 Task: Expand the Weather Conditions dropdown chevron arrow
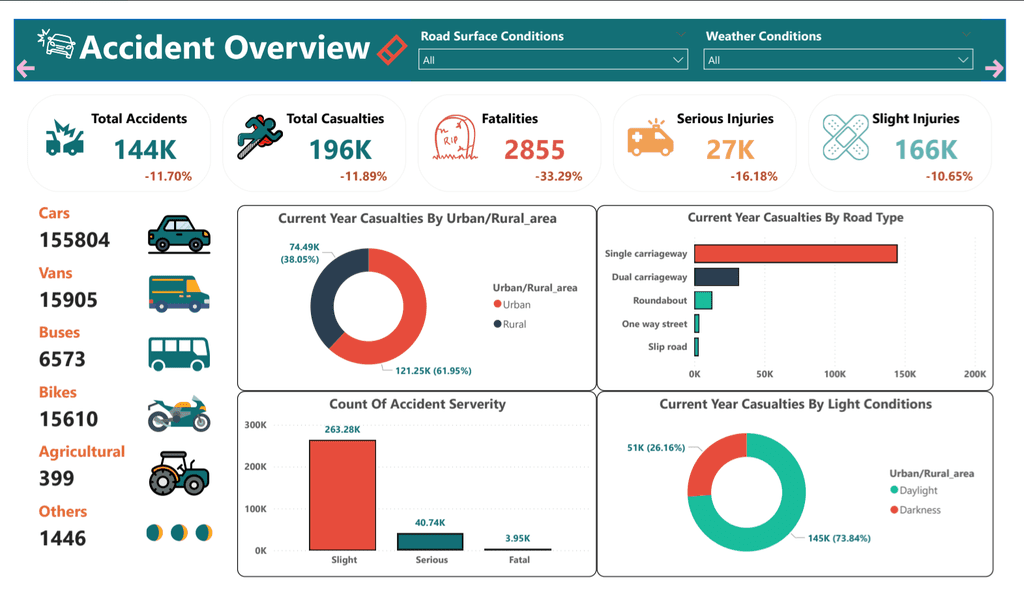coord(963,59)
